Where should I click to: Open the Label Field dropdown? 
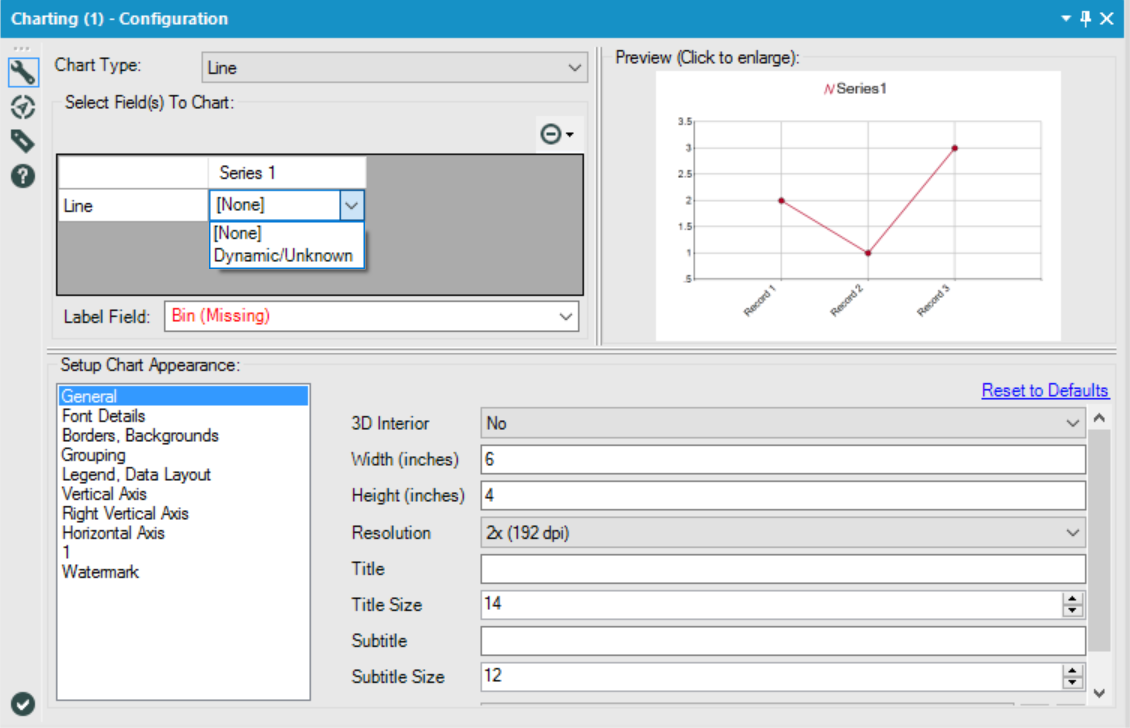pos(370,316)
